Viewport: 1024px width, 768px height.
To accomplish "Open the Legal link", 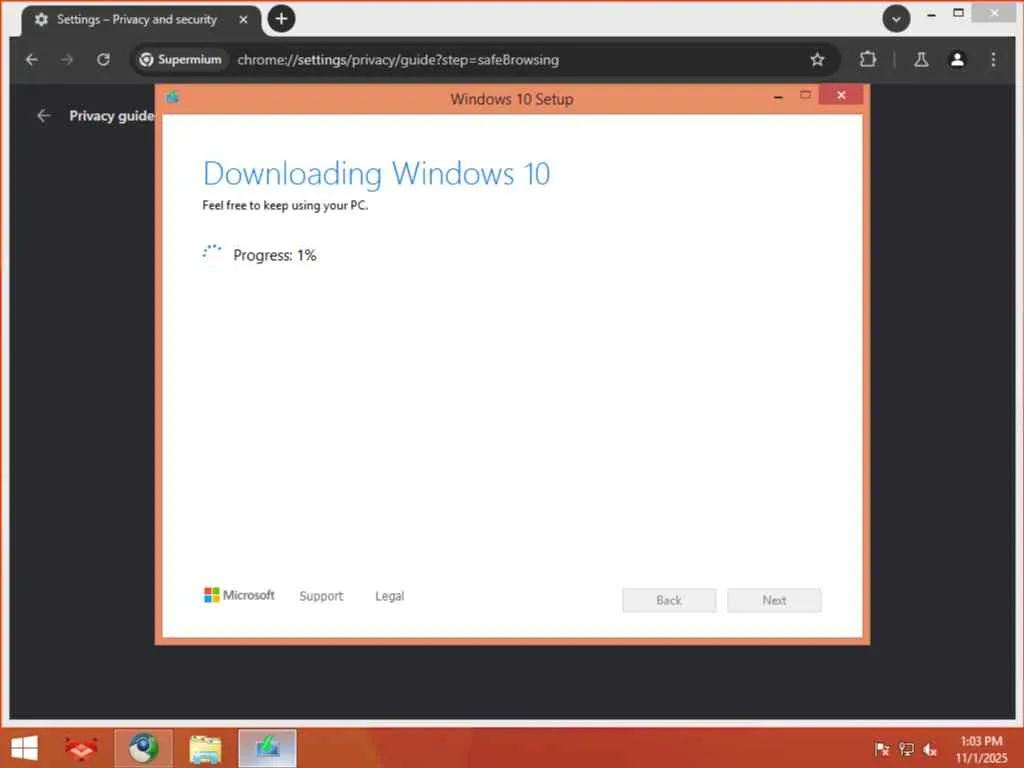I will tap(389, 596).
